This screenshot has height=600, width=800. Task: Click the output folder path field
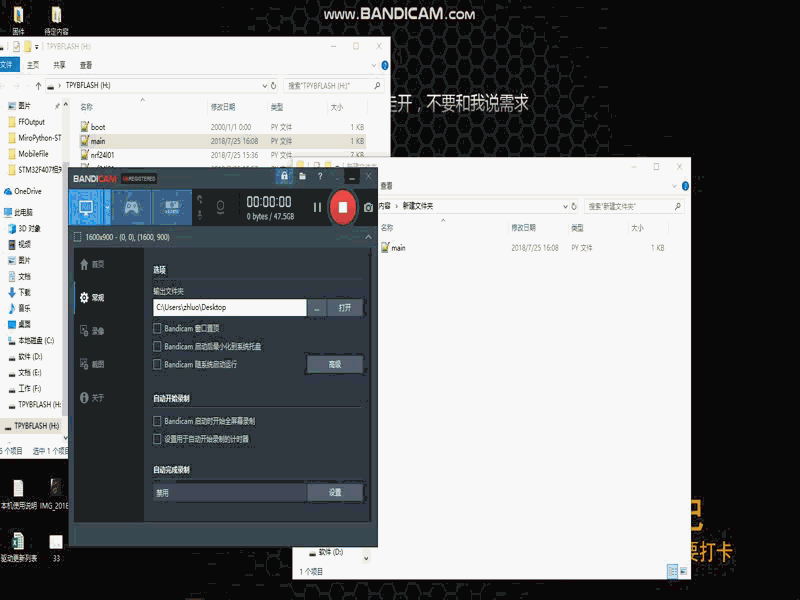pyautogui.click(x=230, y=307)
